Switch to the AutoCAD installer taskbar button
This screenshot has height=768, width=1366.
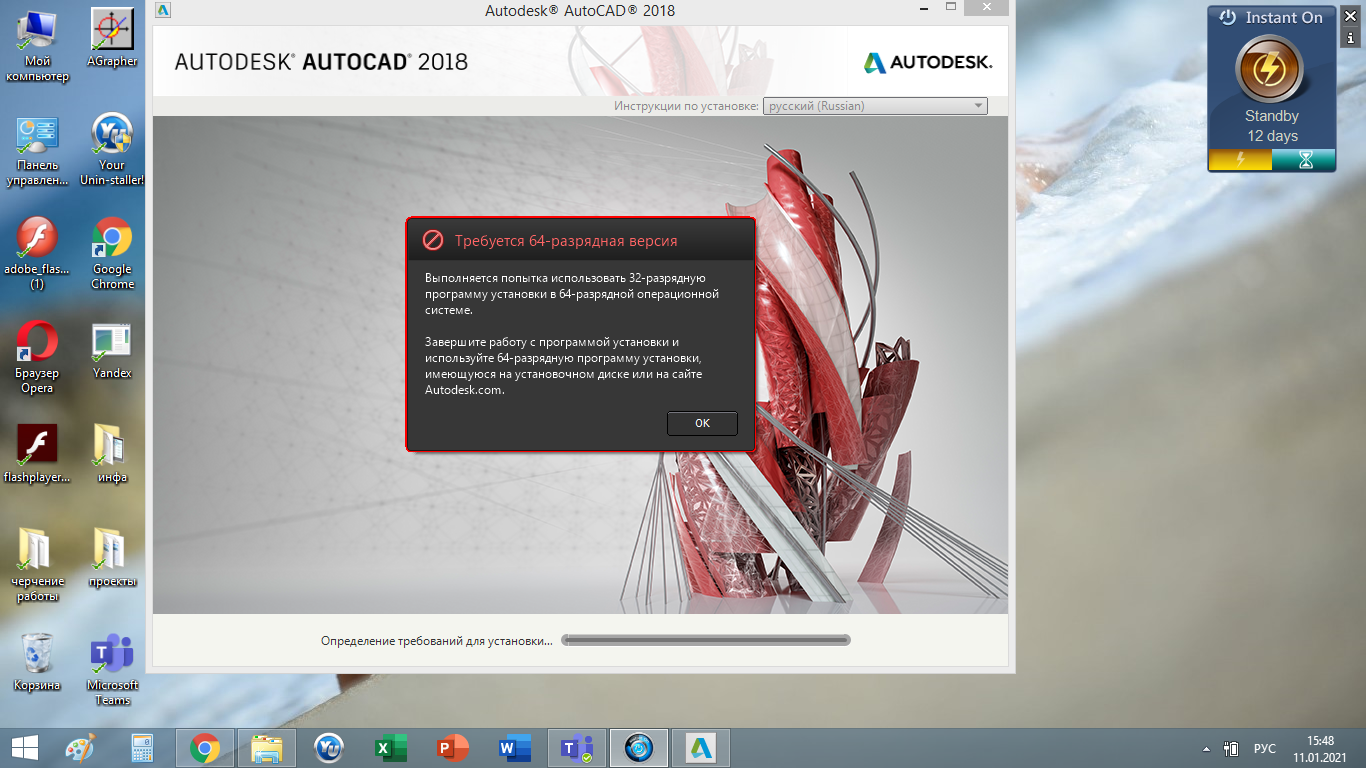pos(701,747)
